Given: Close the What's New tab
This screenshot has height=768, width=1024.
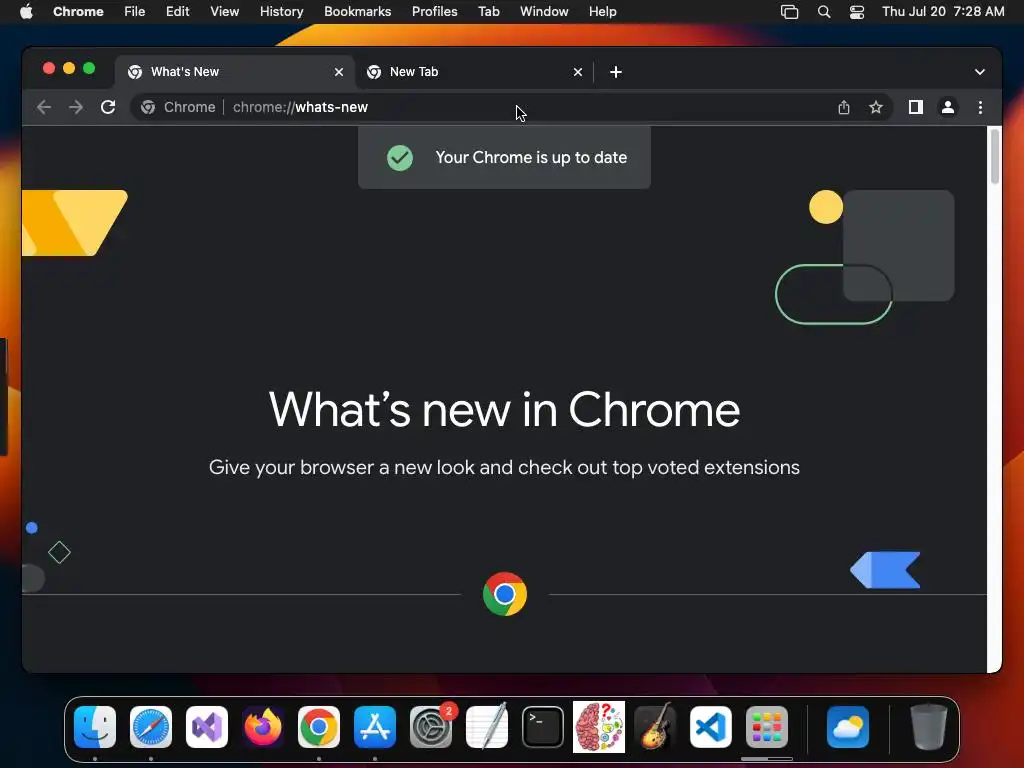Looking at the screenshot, I should 339,72.
